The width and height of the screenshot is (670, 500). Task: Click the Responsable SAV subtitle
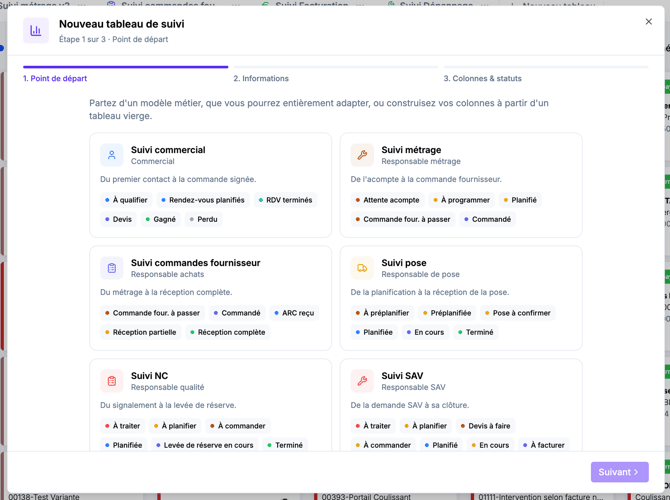(x=413, y=387)
